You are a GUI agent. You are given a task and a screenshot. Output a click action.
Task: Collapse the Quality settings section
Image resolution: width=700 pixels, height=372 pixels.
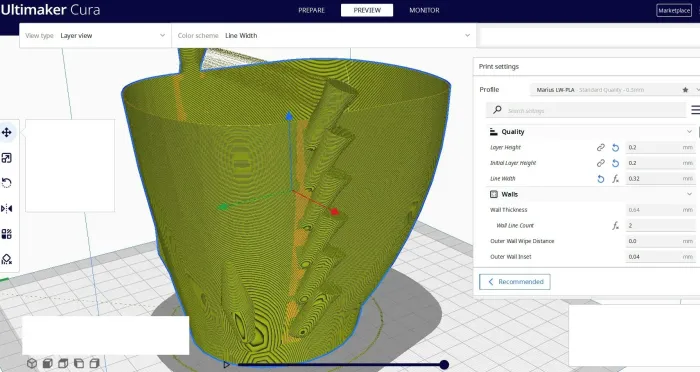689,131
